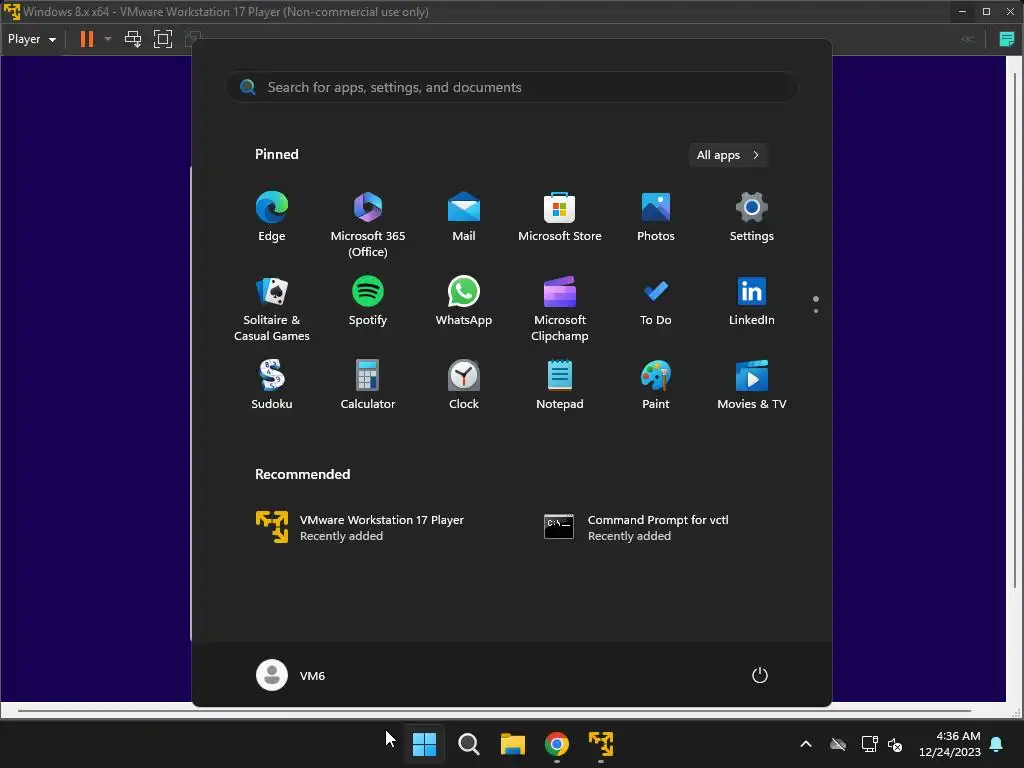
Task: Open VMware notes panel icon at right
Action: point(1006,39)
